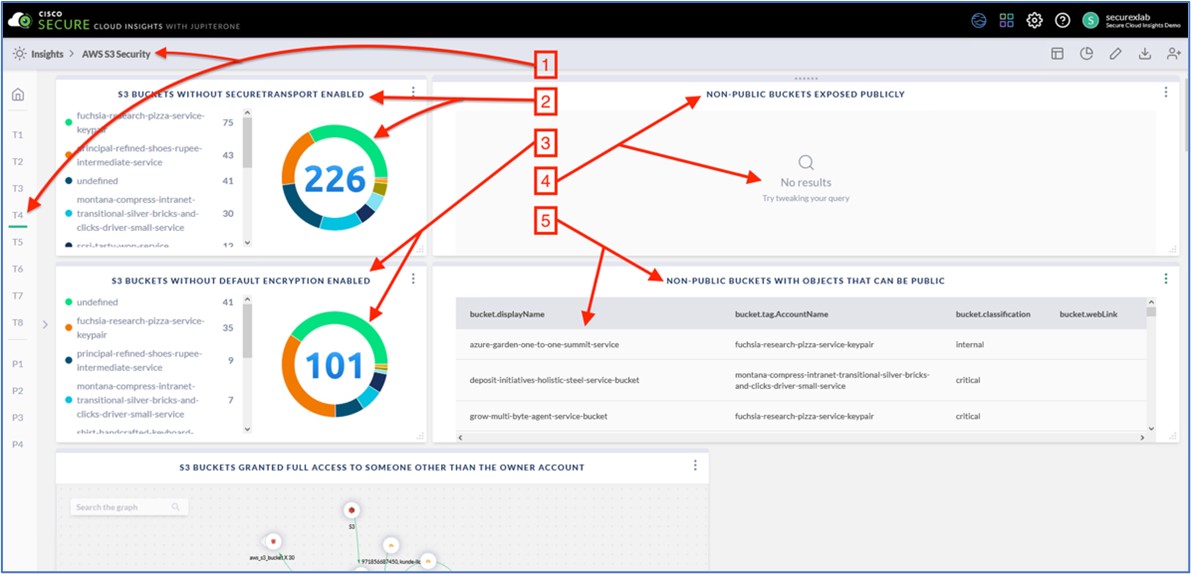Click the green segment of 101 donut
The height and width of the screenshot is (574, 1191).
click(343, 324)
